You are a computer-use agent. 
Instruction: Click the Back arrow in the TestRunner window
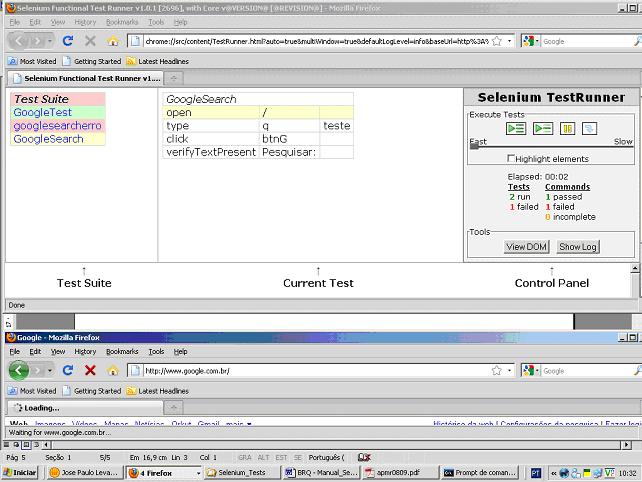click(x=18, y=41)
